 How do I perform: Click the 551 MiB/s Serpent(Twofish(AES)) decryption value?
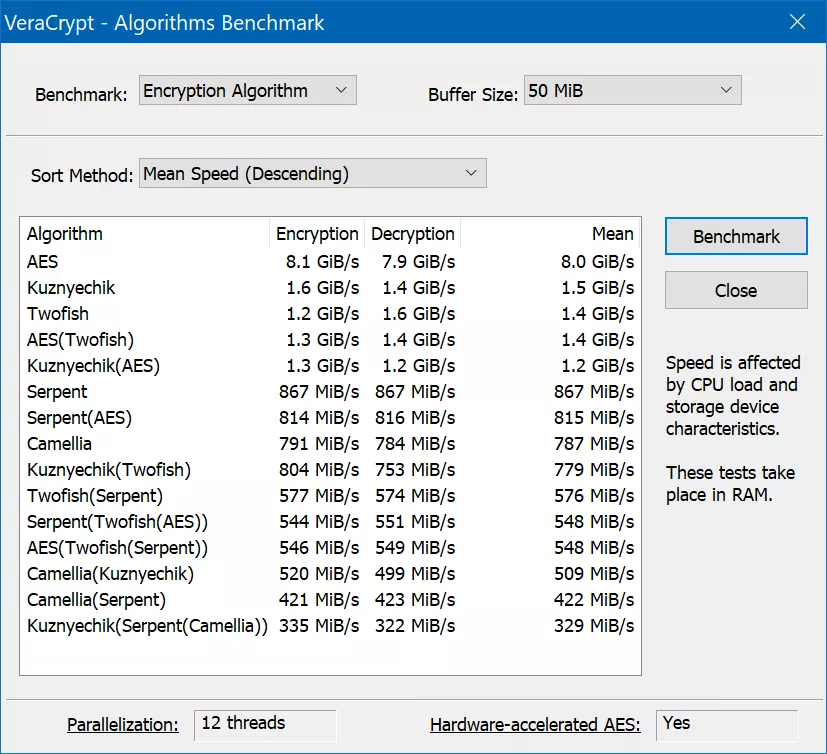415,521
